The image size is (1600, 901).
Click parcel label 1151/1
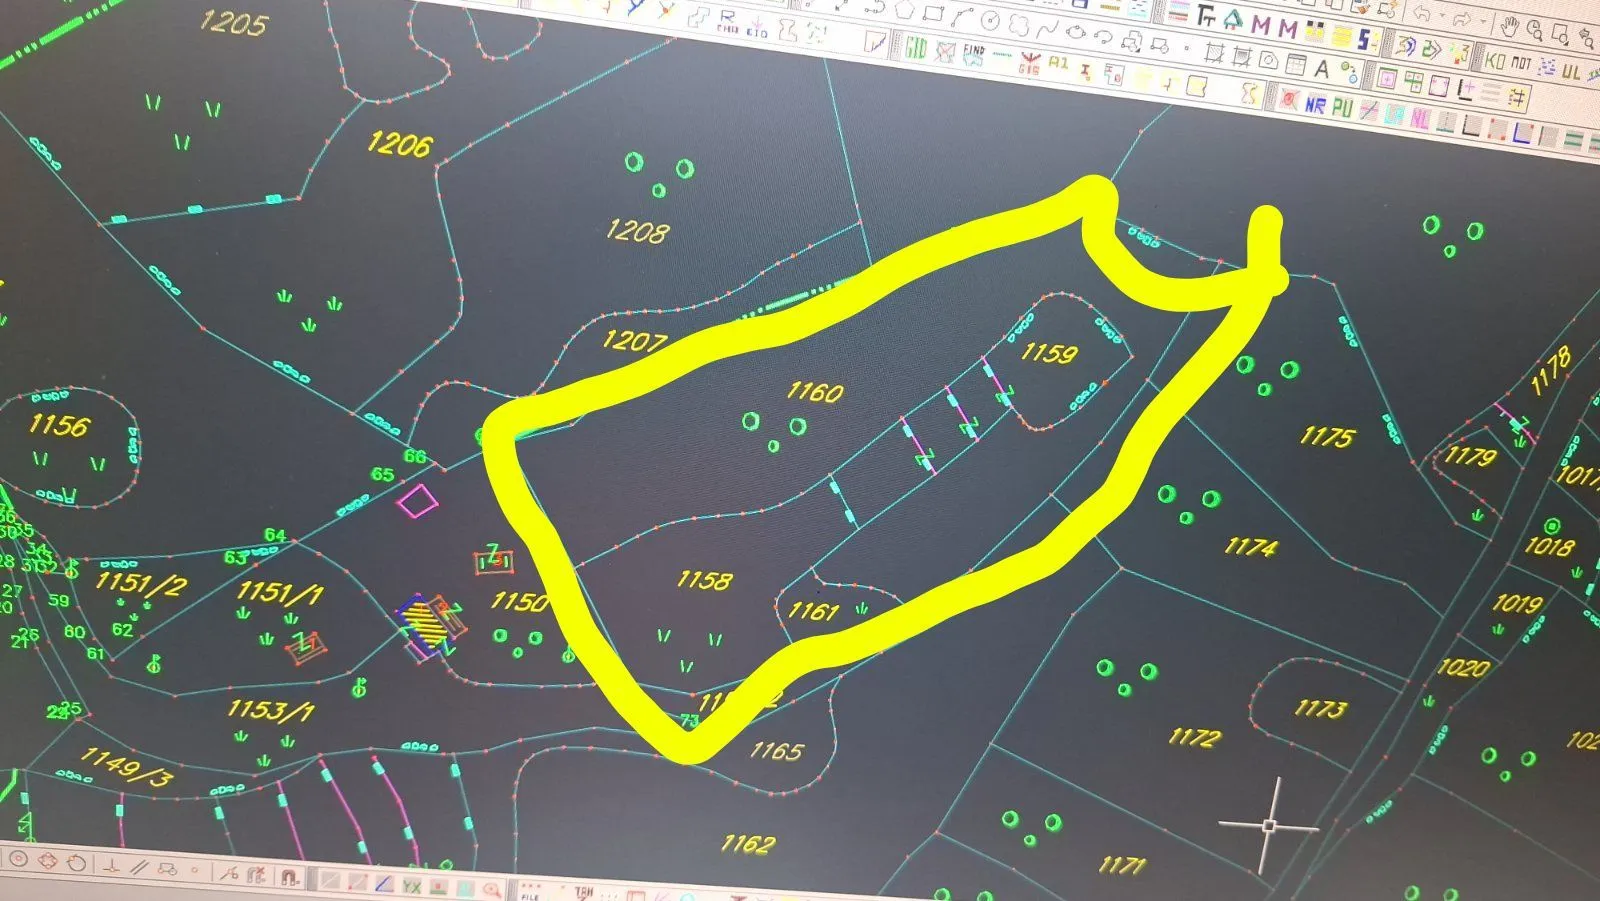pos(281,593)
